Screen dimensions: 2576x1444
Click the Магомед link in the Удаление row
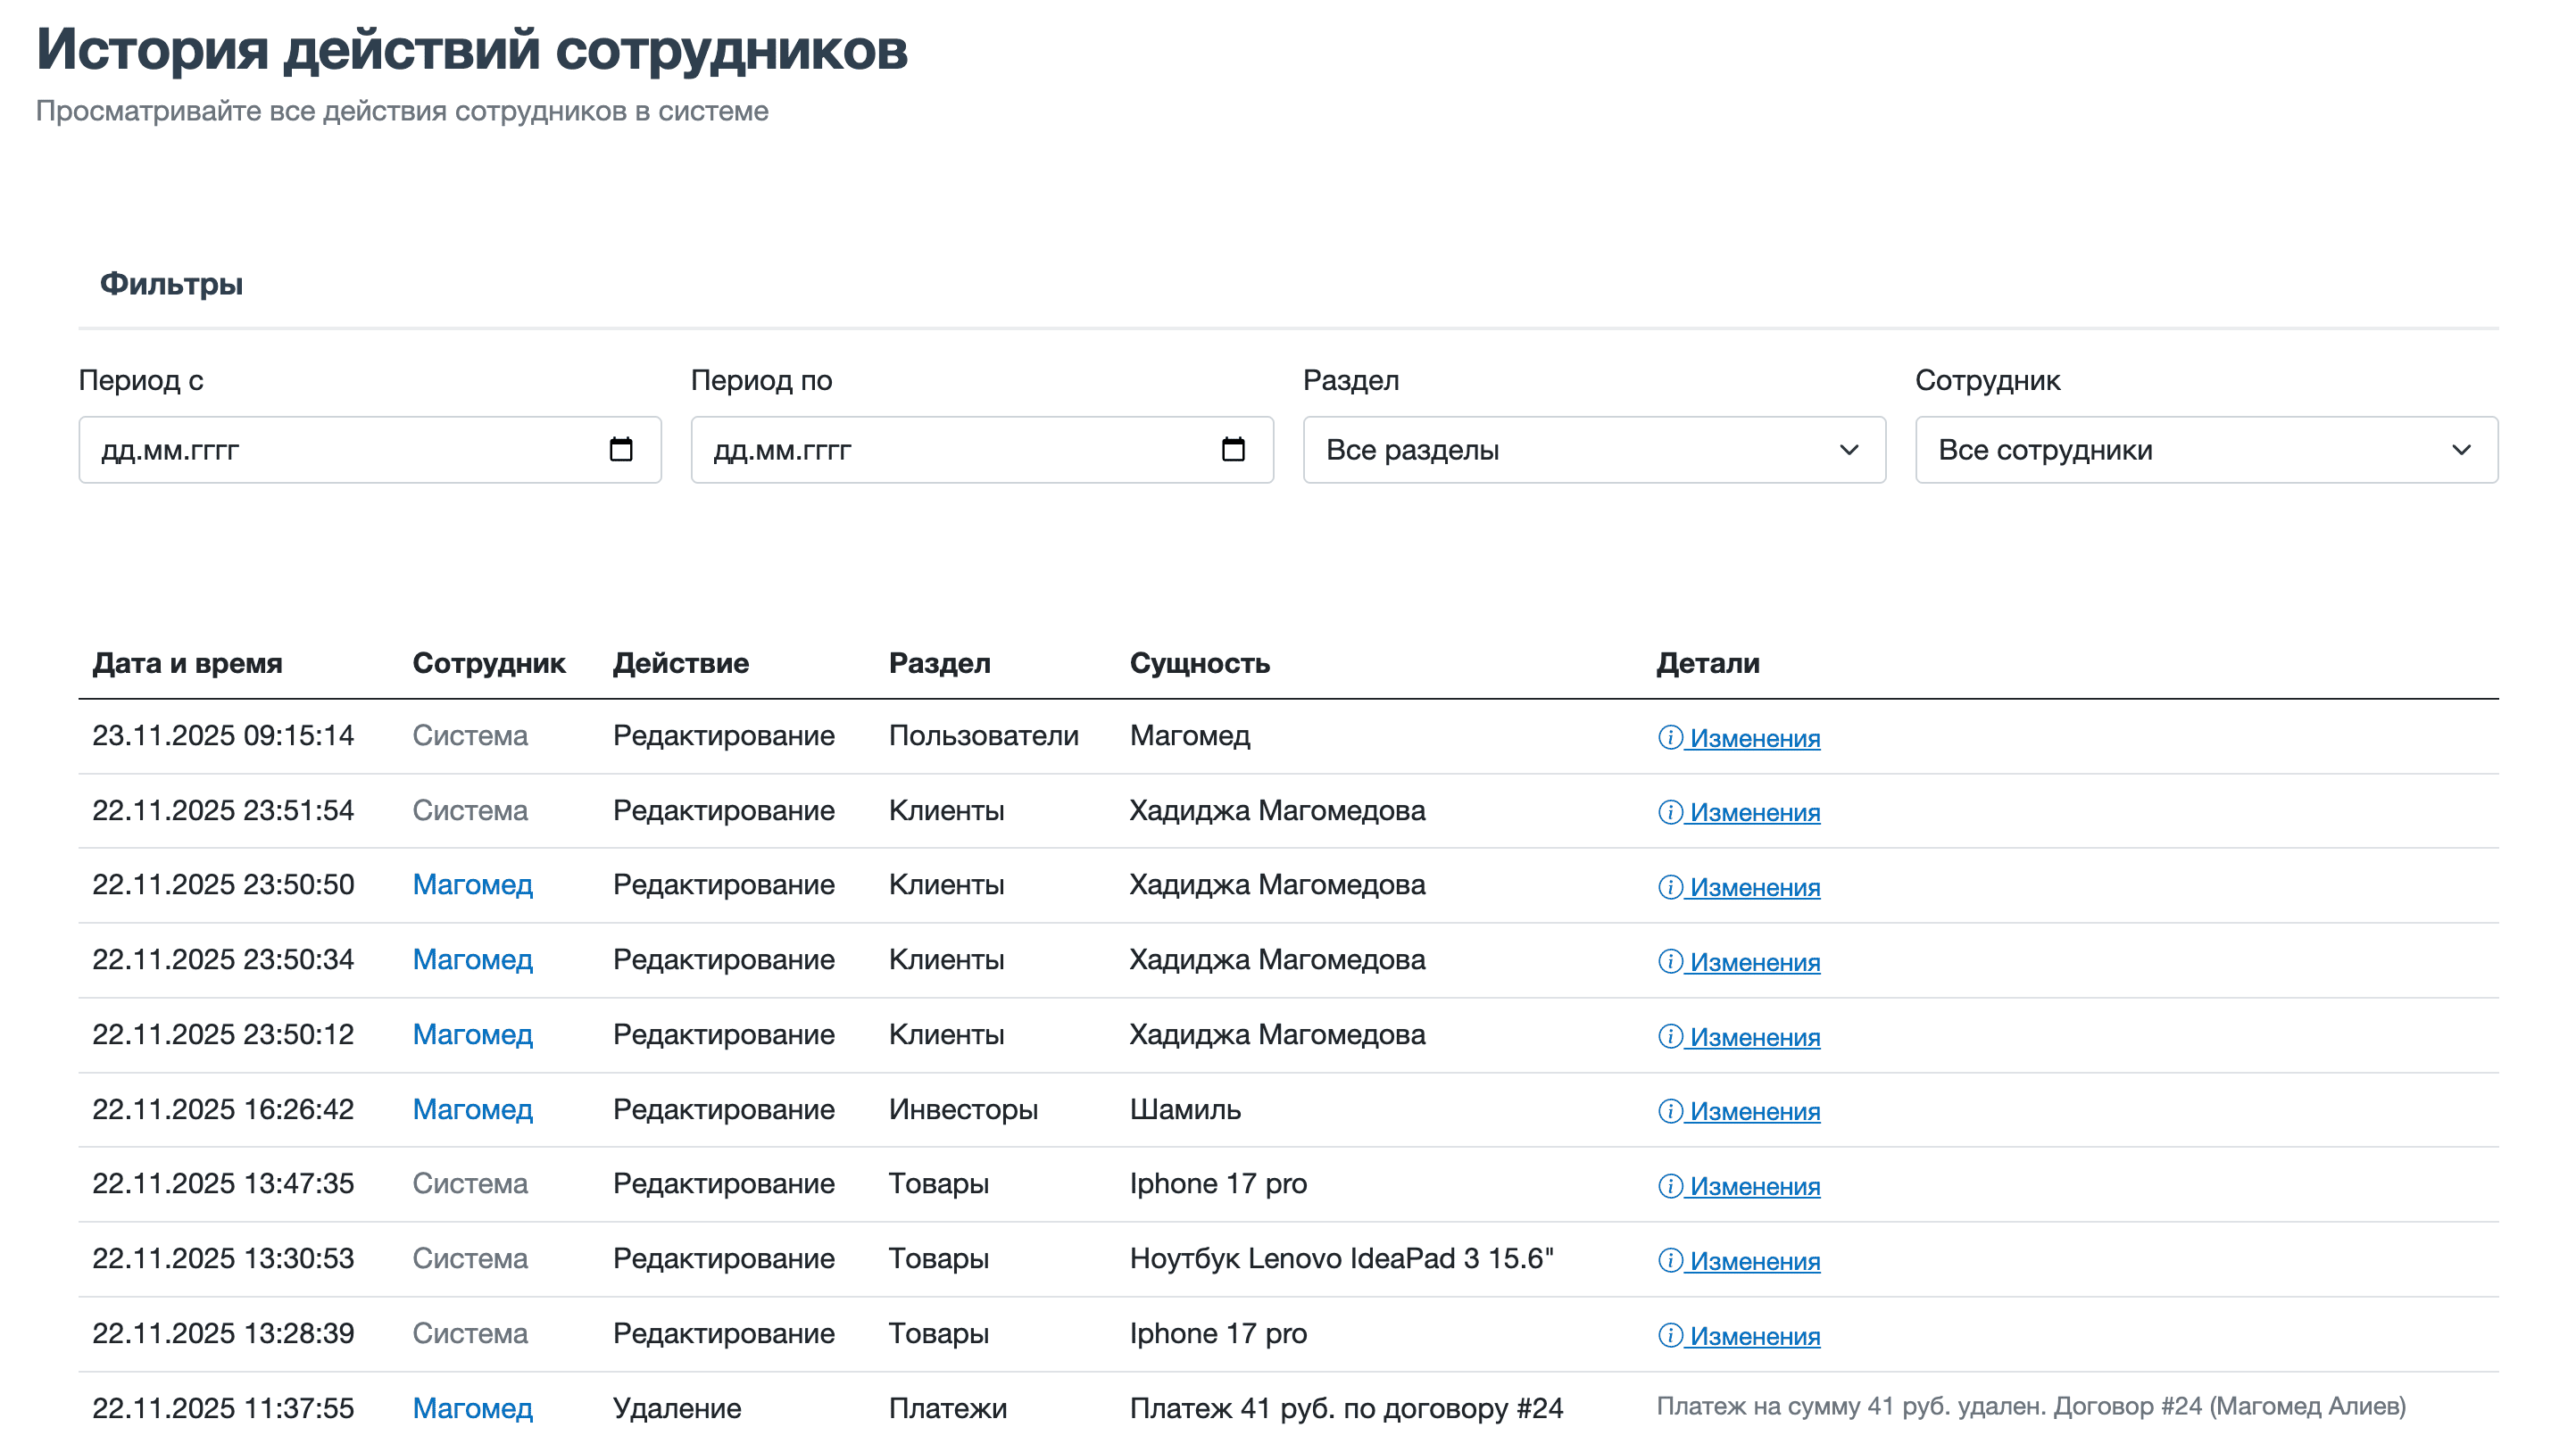coord(472,1408)
